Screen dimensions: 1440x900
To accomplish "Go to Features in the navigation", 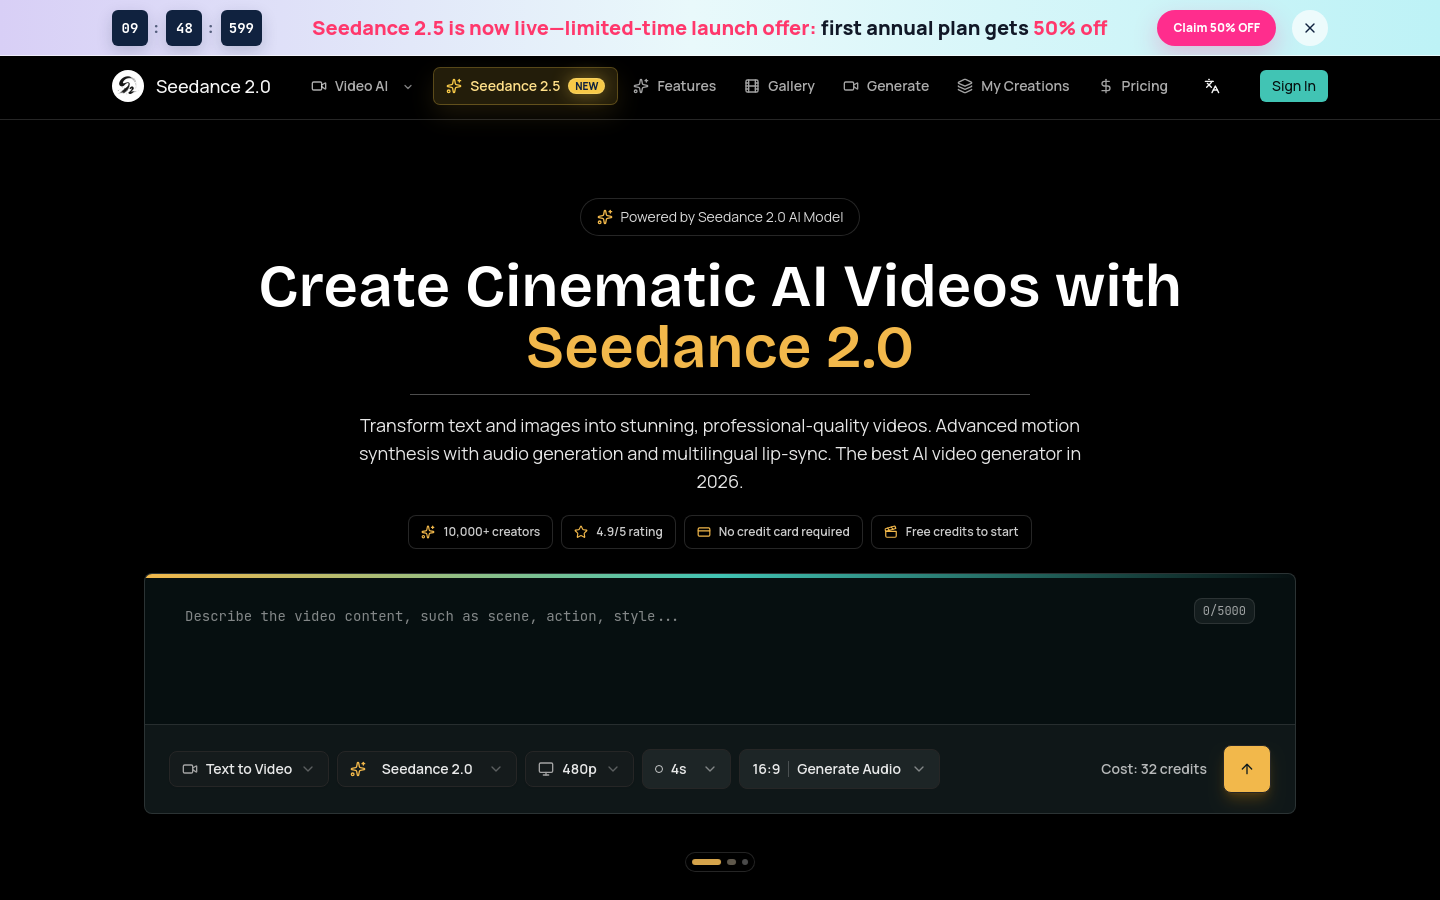I will point(675,86).
